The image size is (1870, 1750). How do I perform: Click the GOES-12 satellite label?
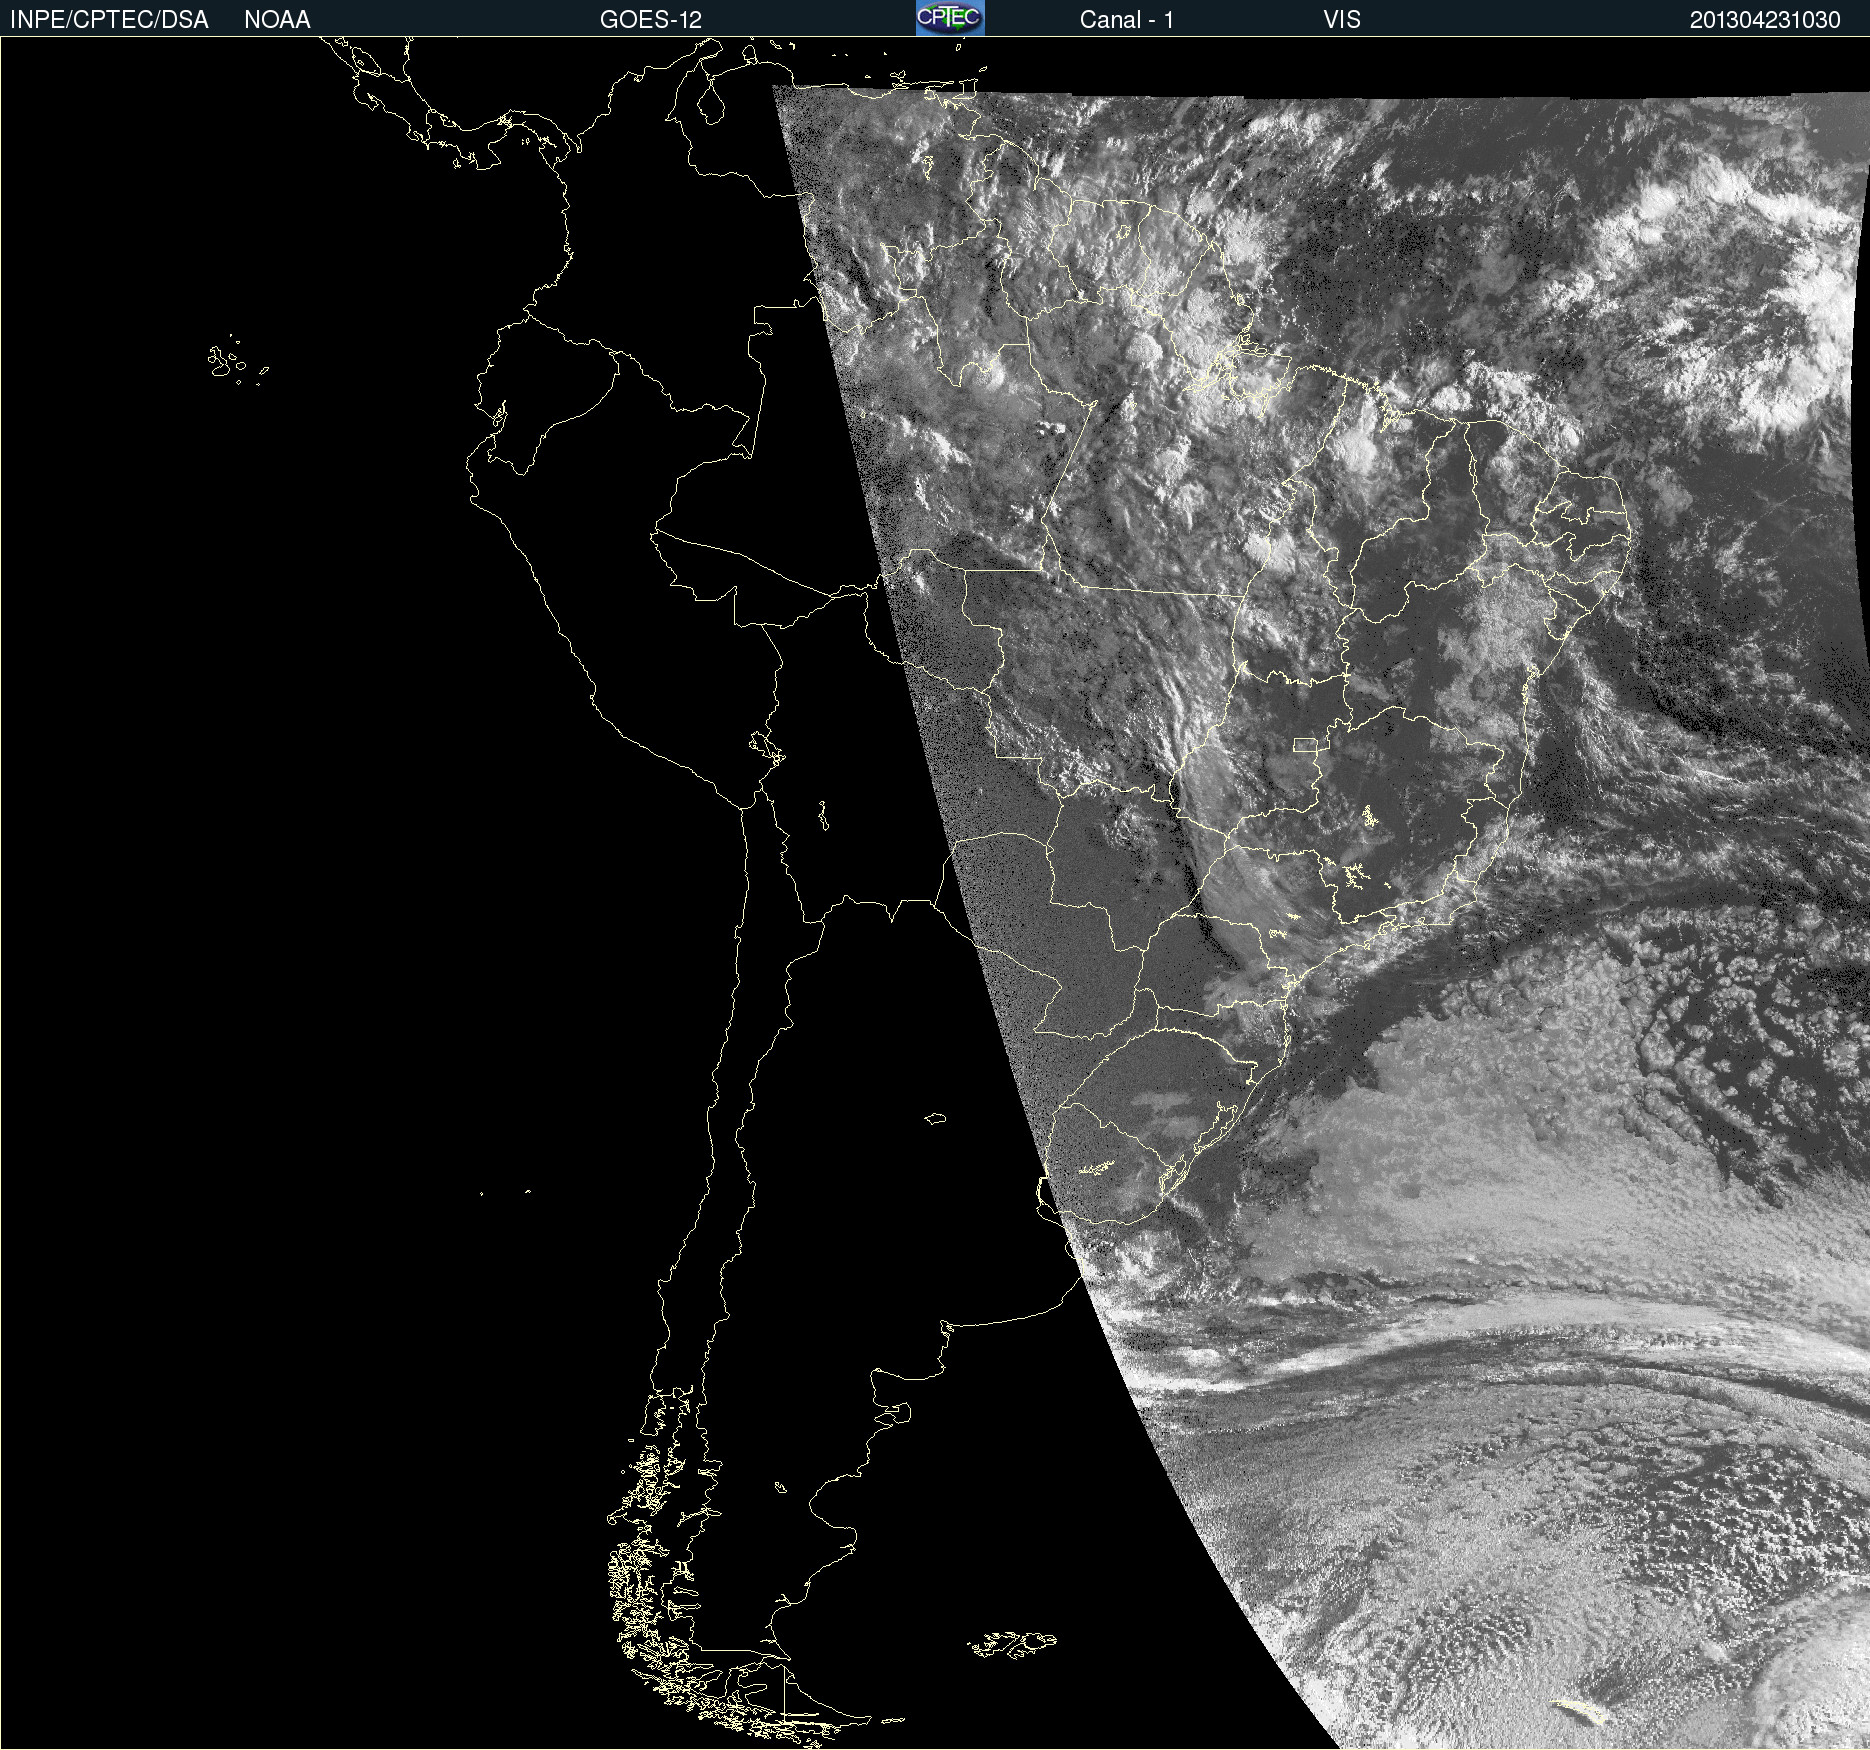pyautogui.click(x=651, y=20)
